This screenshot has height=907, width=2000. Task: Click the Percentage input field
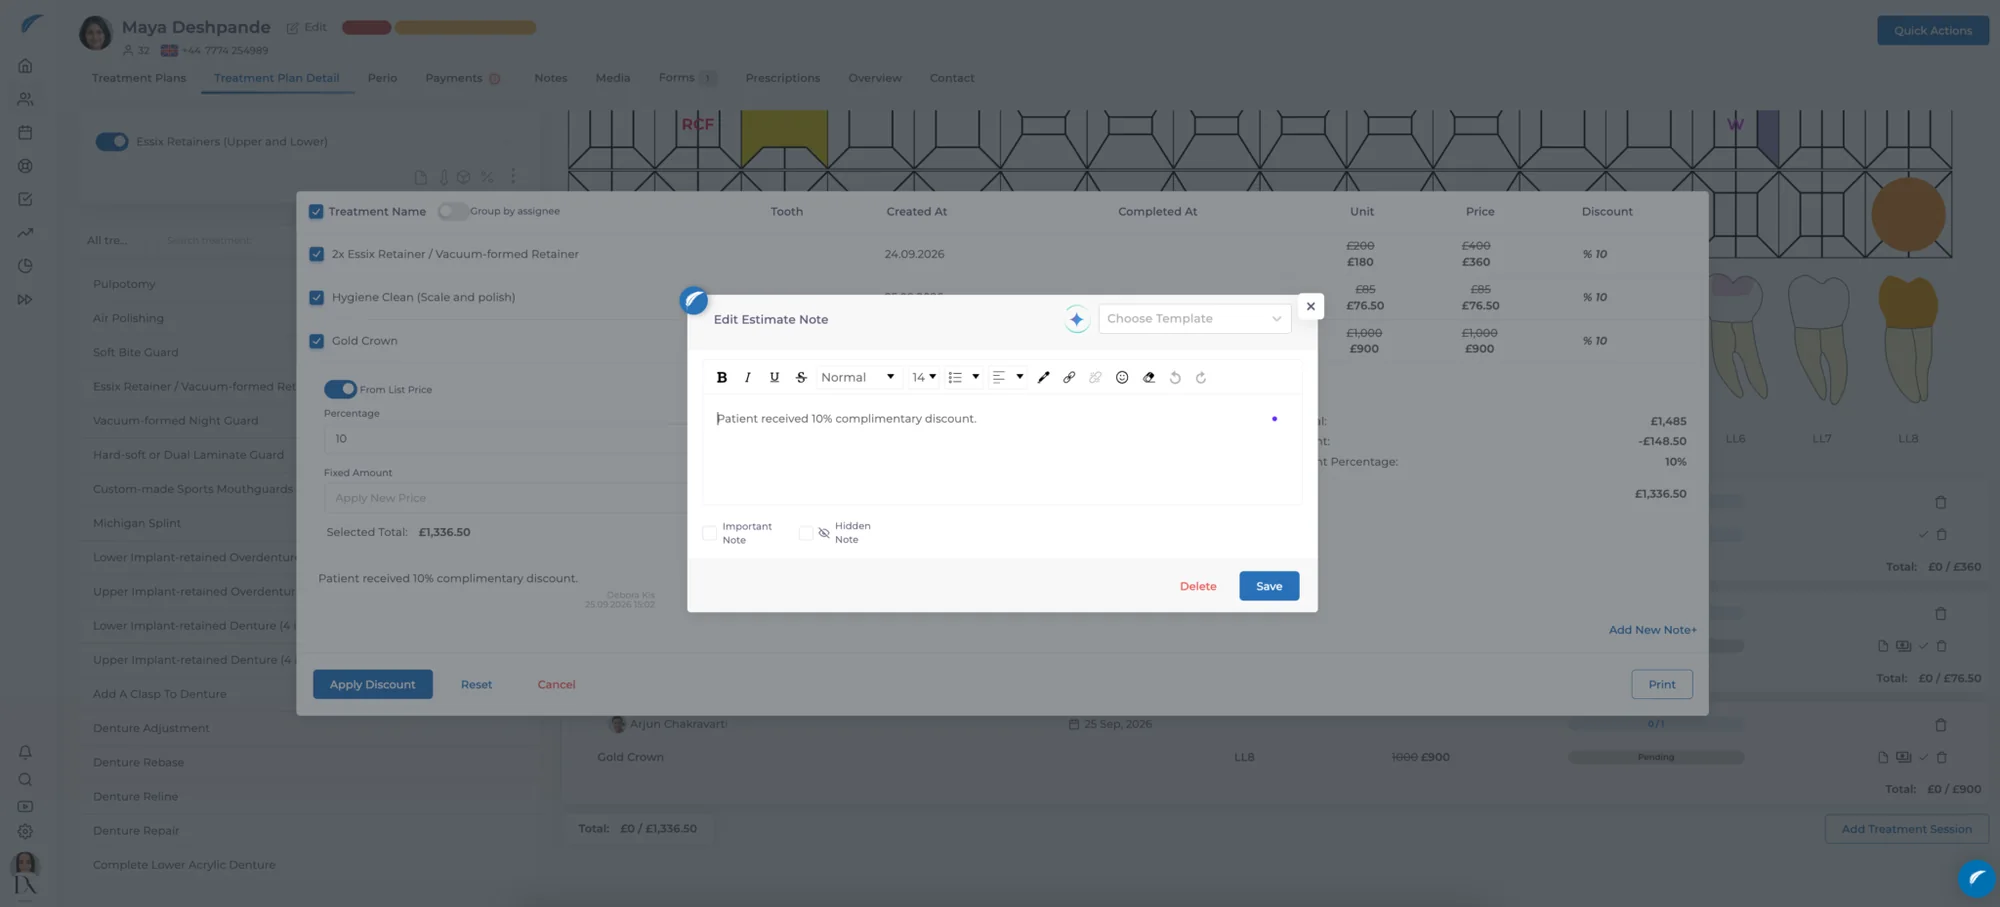[504, 438]
